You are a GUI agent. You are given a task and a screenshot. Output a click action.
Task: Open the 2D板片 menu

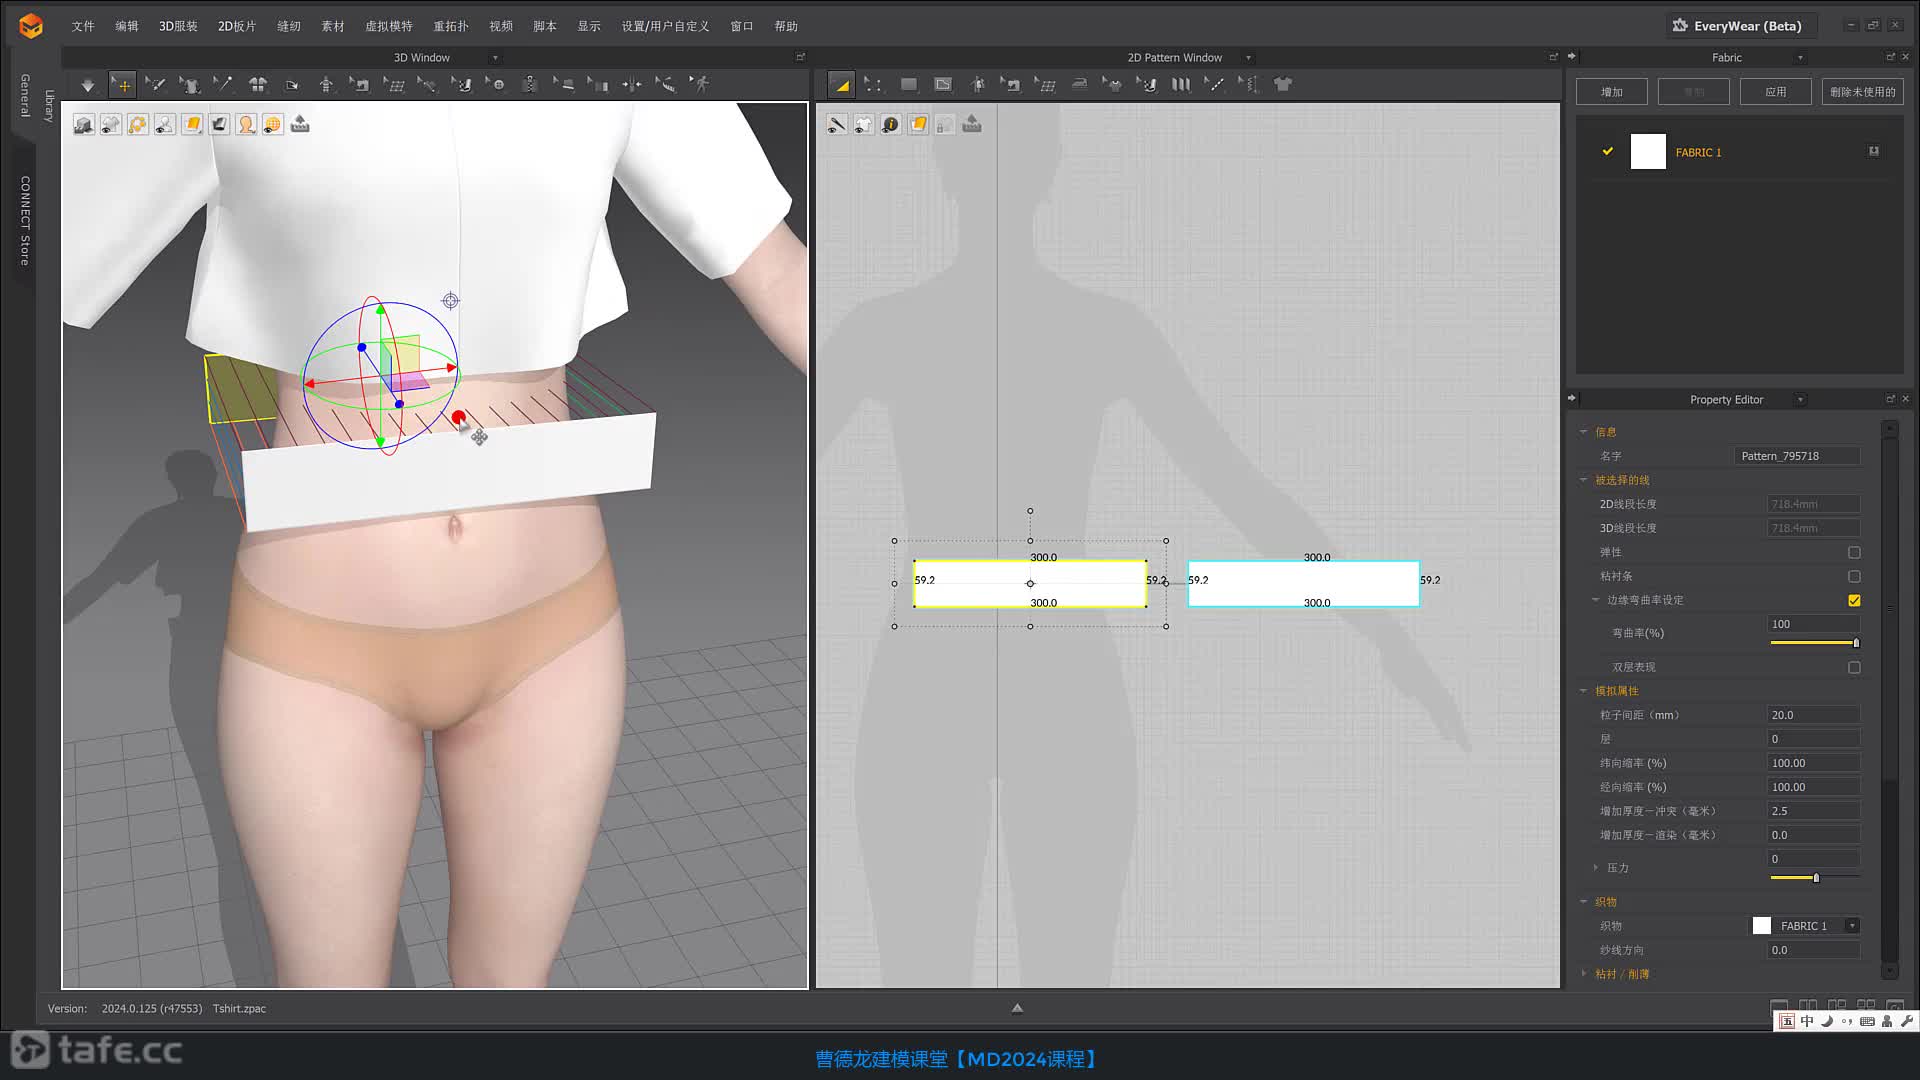click(237, 26)
